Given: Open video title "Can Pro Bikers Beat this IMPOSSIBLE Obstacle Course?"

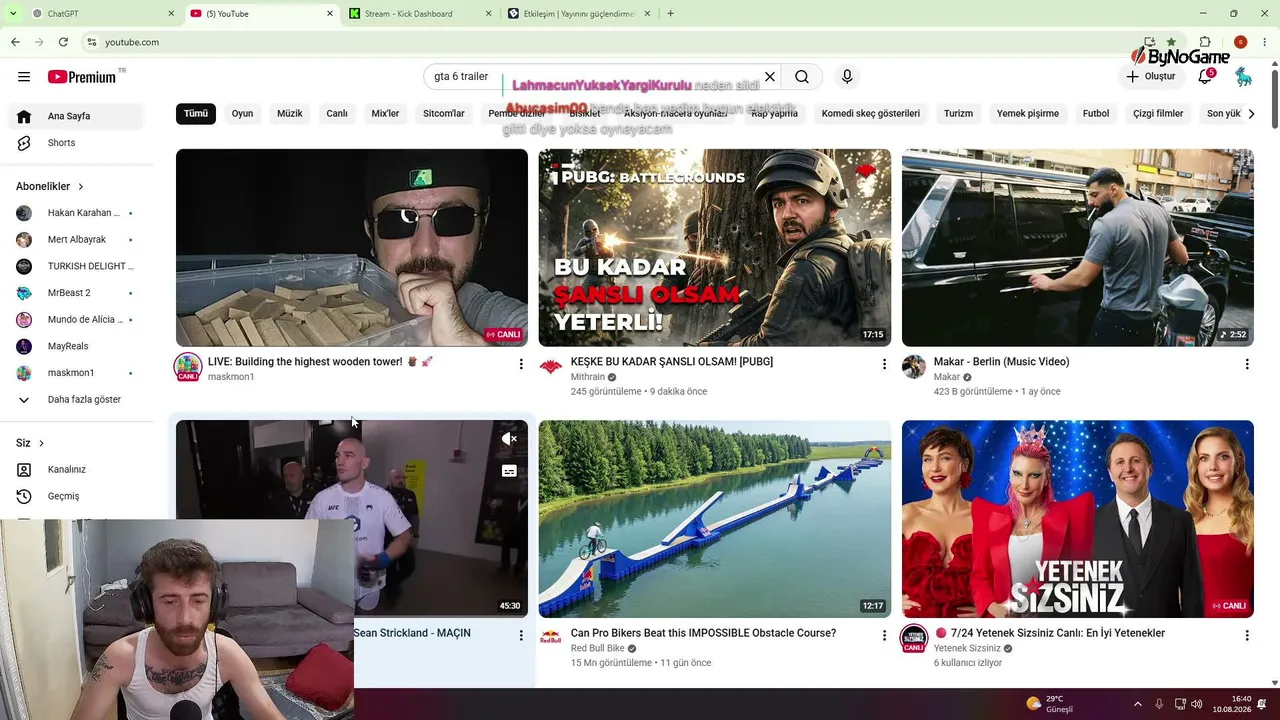Looking at the screenshot, I should pos(703,633).
